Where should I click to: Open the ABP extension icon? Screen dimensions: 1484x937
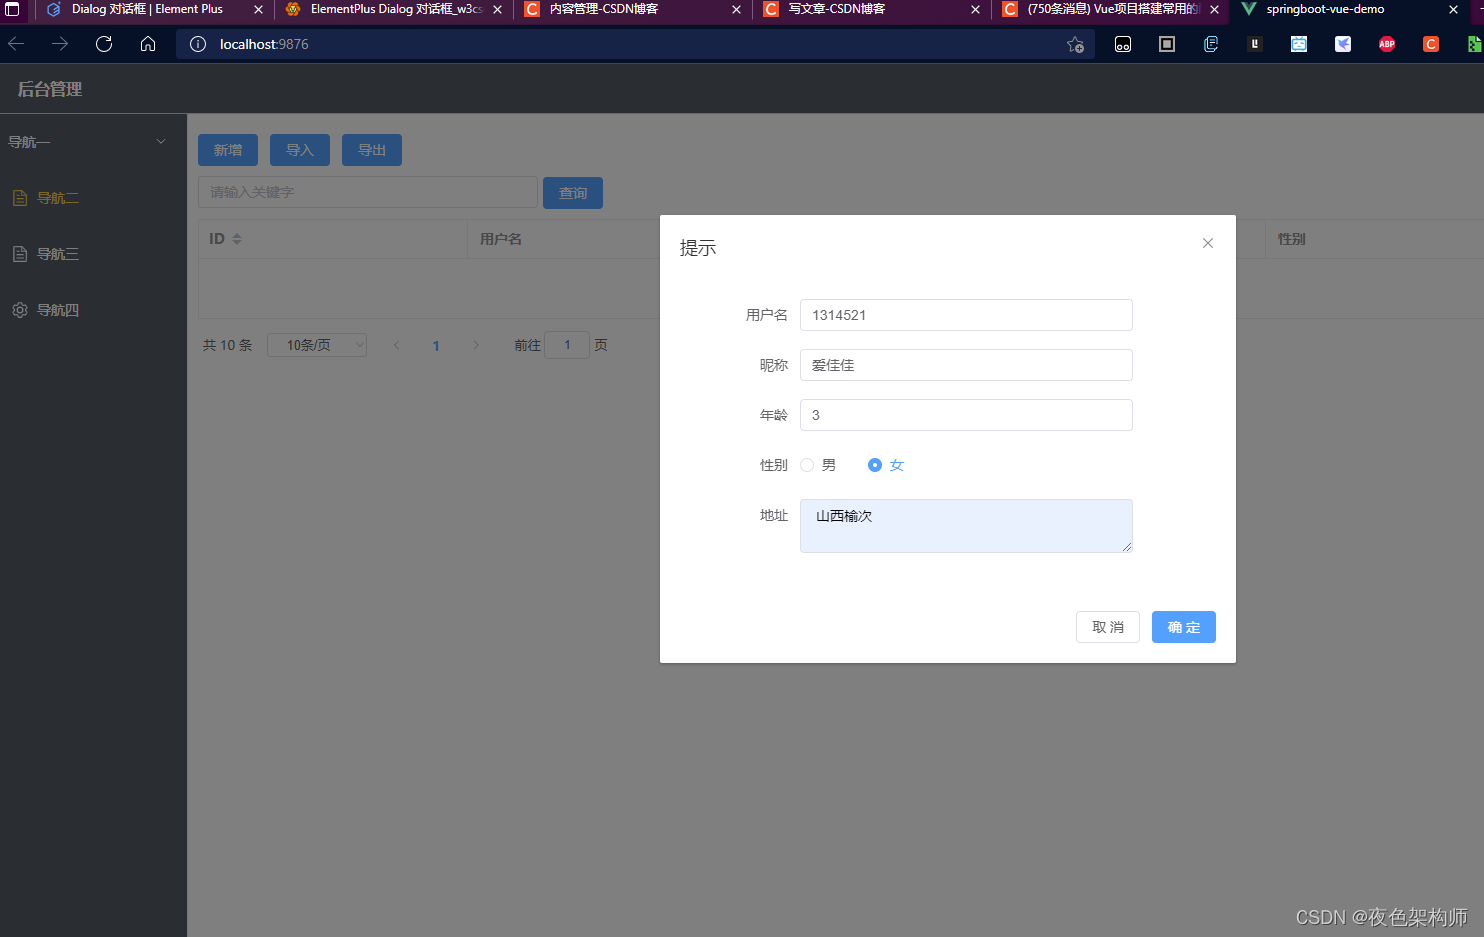pyautogui.click(x=1387, y=44)
